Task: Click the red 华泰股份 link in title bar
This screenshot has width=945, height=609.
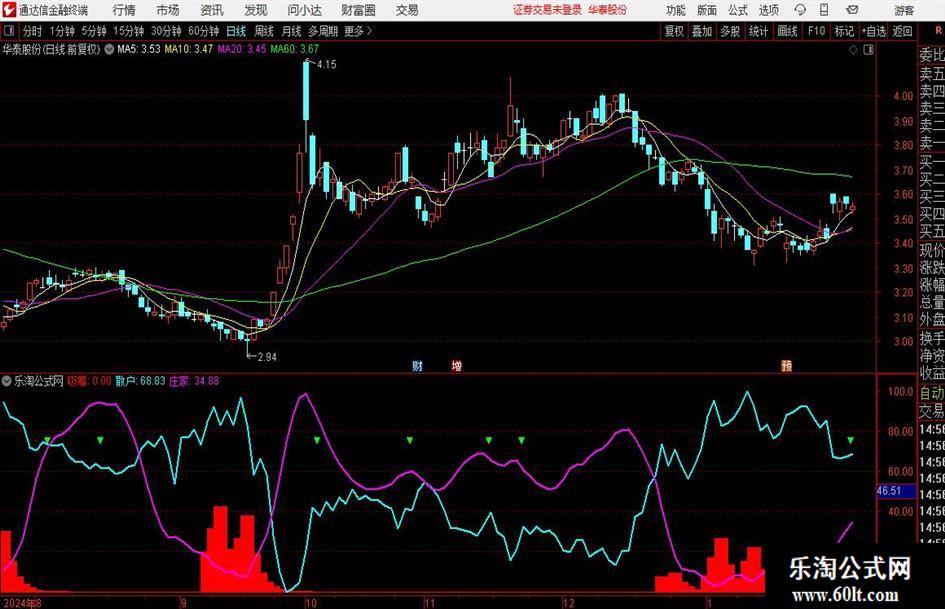Action: pos(608,10)
